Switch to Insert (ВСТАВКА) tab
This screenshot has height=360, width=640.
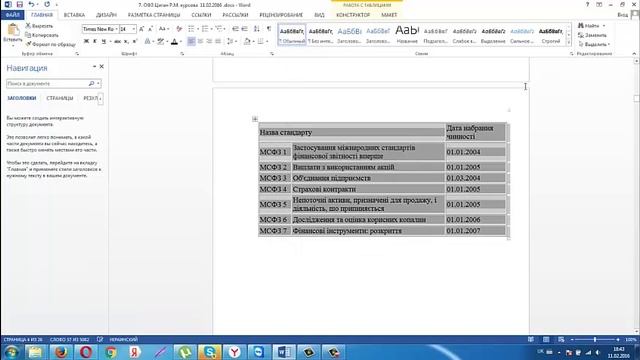[x=74, y=15]
